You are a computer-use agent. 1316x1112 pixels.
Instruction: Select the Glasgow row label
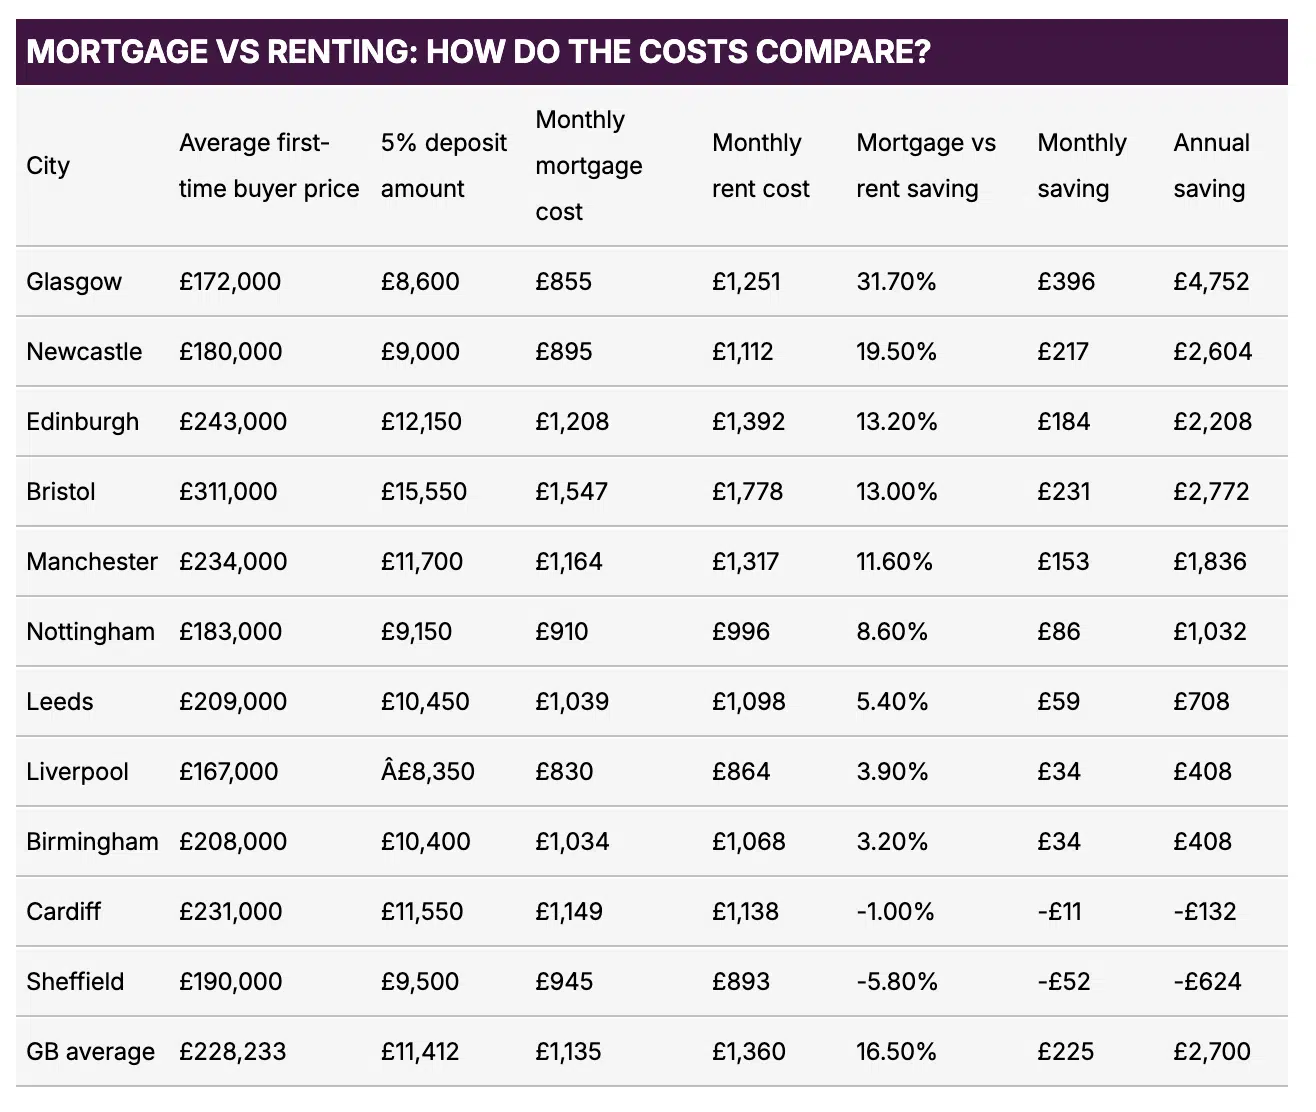(74, 282)
